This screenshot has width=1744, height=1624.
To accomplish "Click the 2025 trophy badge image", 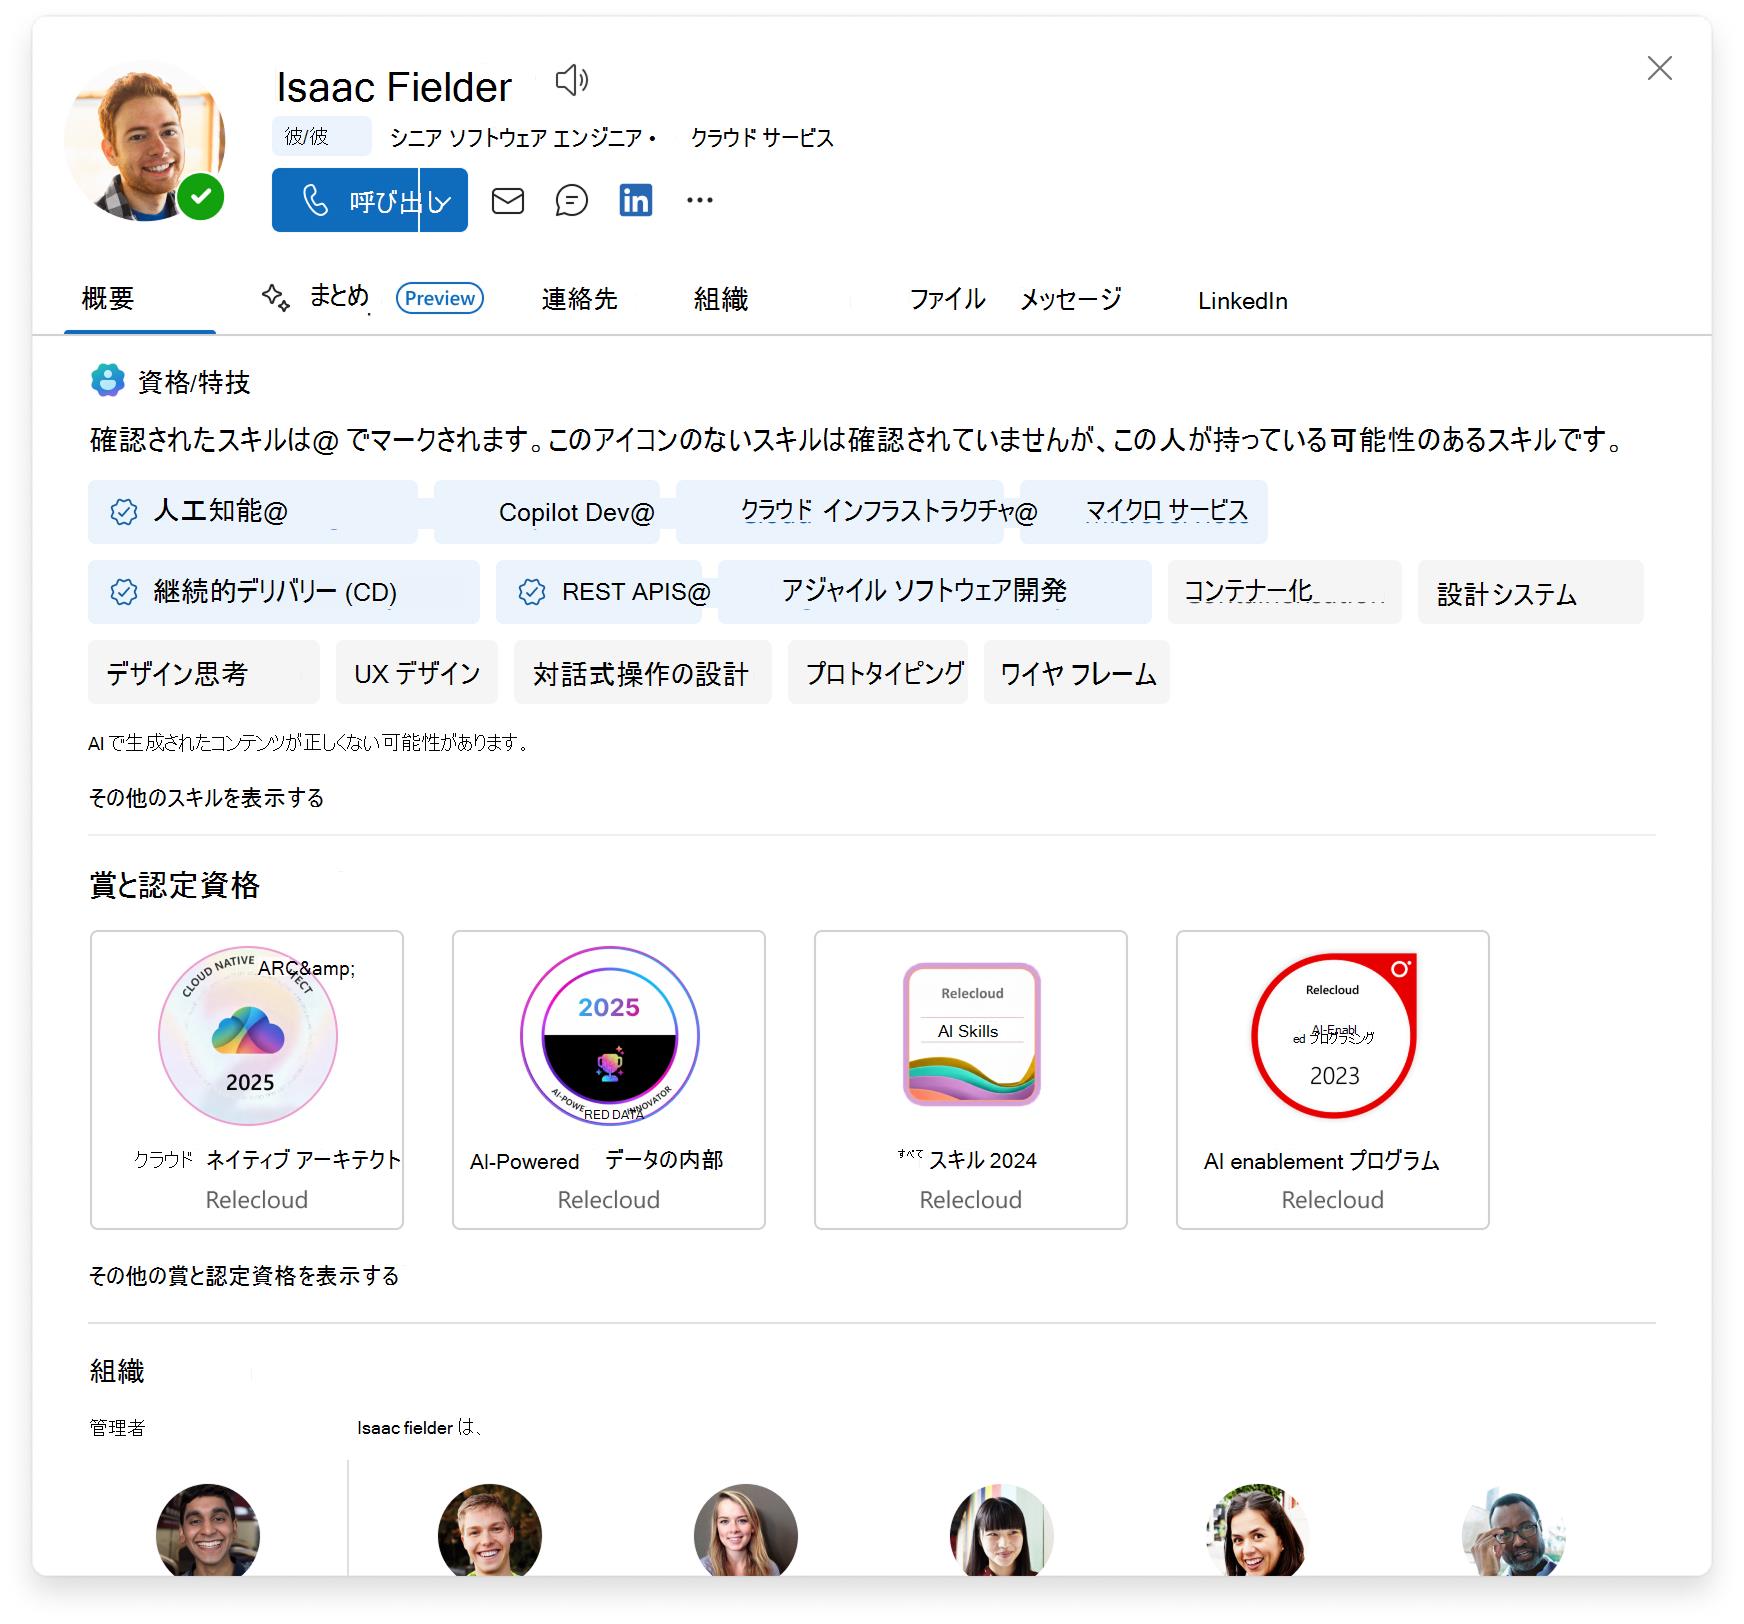I will pyautogui.click(x=610, y=1036).
